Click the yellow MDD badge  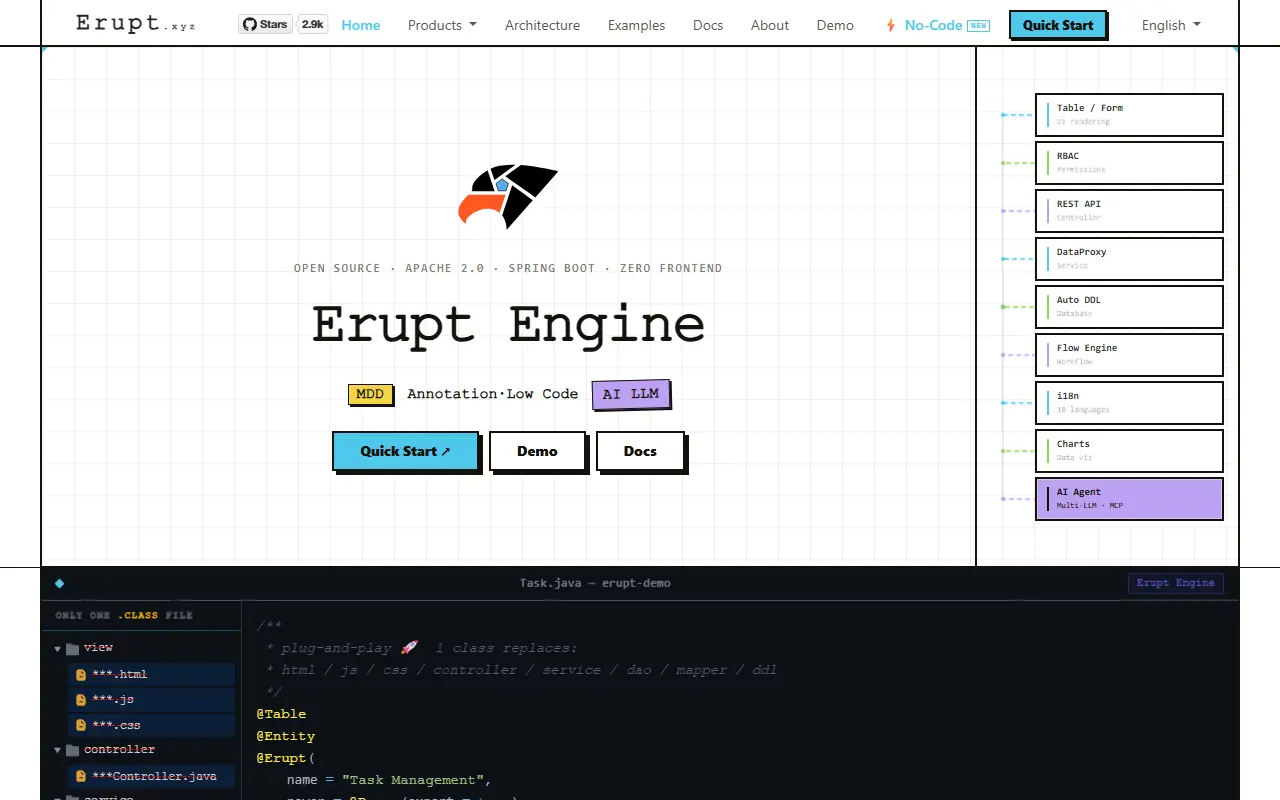[x=370, y=394]
